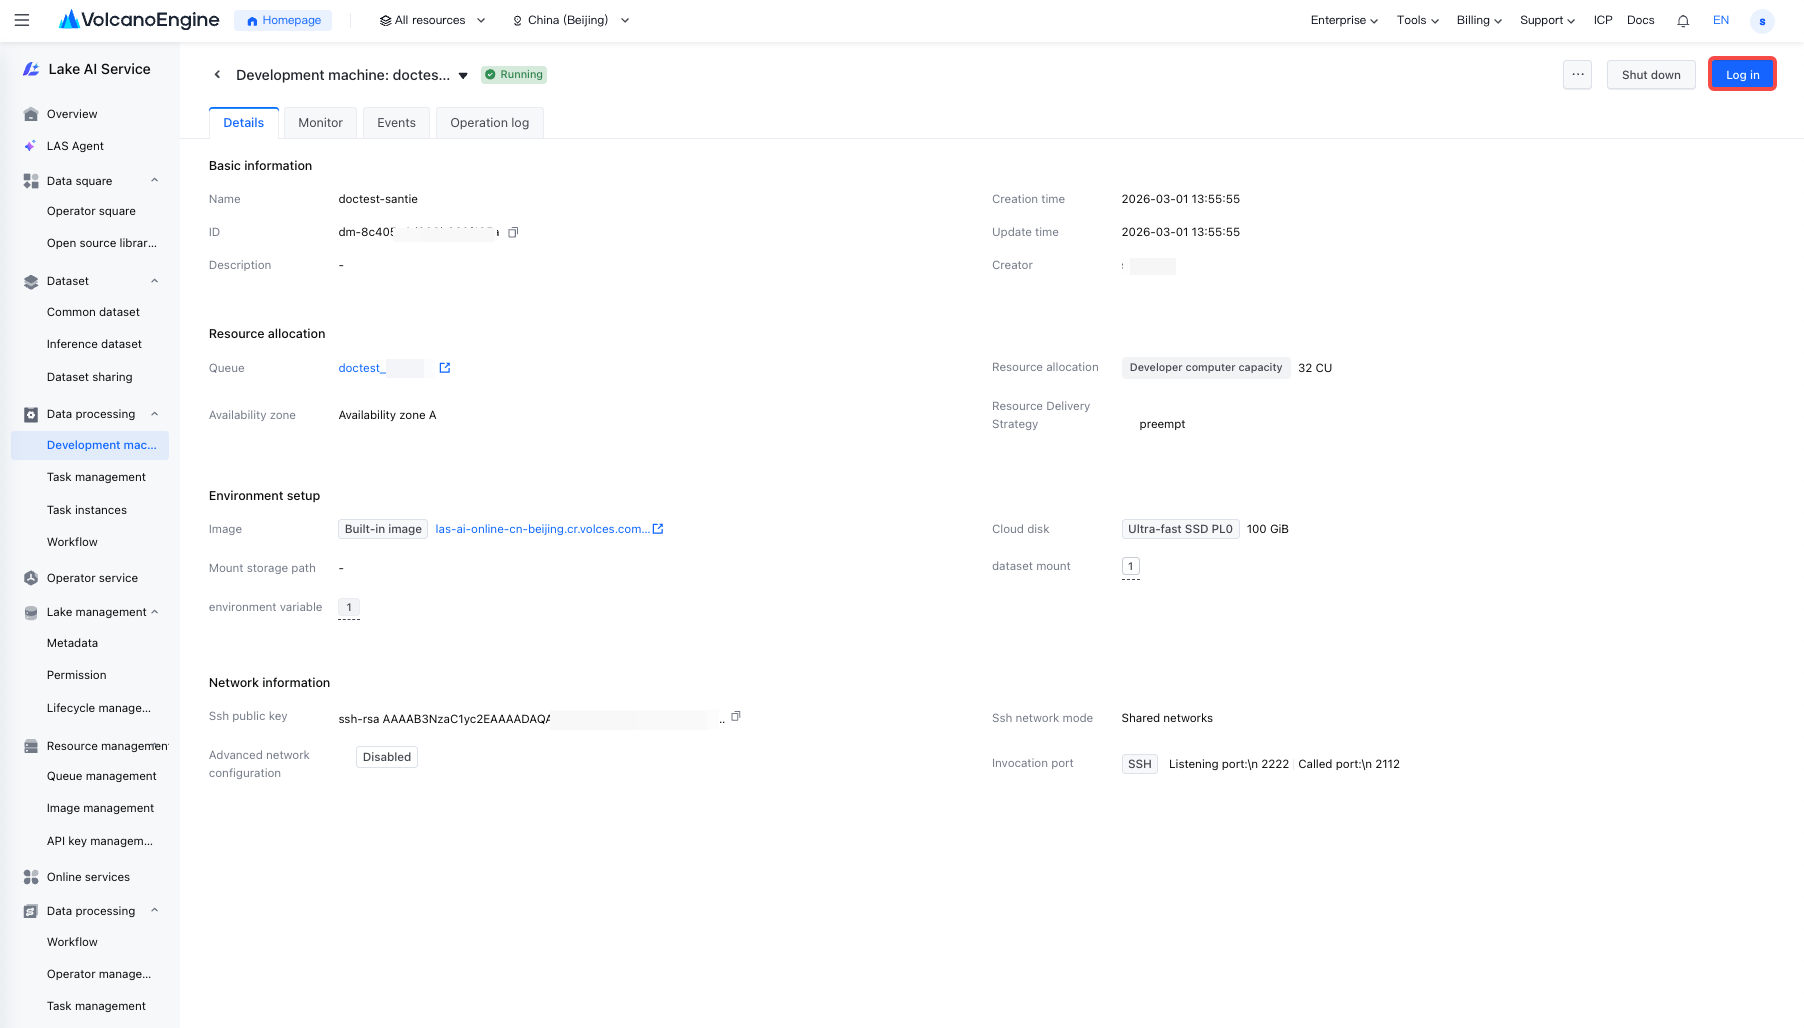
Task: Open the All resources dropdown
Action: (432, 20)
